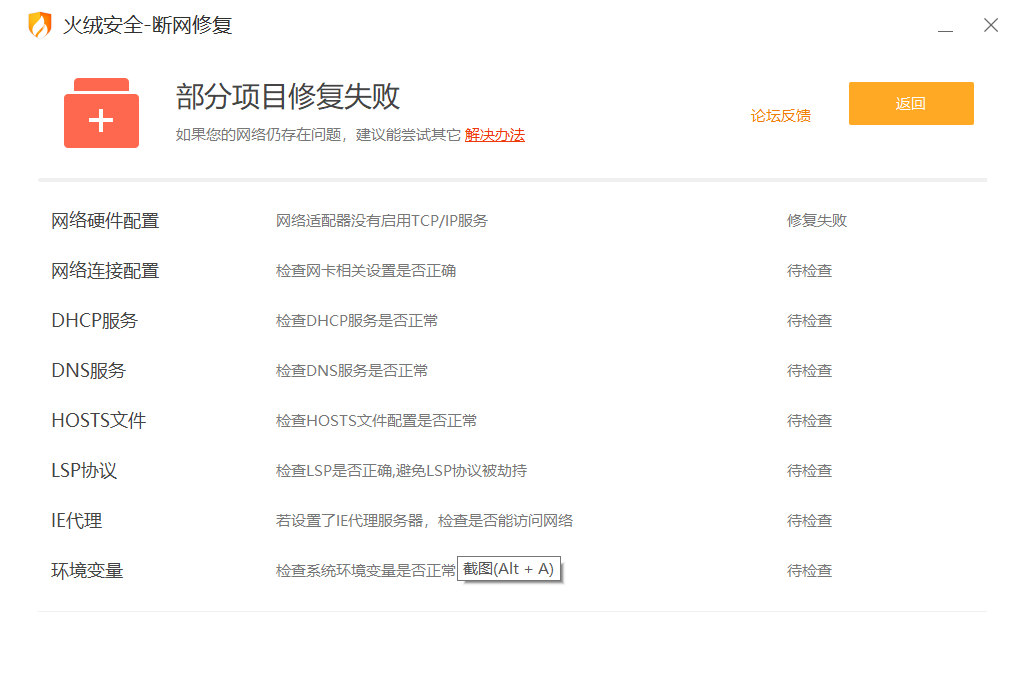Viewport: 1025px width, 675px height.
Task: Click the 环境变量 row label
Action: pyautogui.click(x=87, y=571)
